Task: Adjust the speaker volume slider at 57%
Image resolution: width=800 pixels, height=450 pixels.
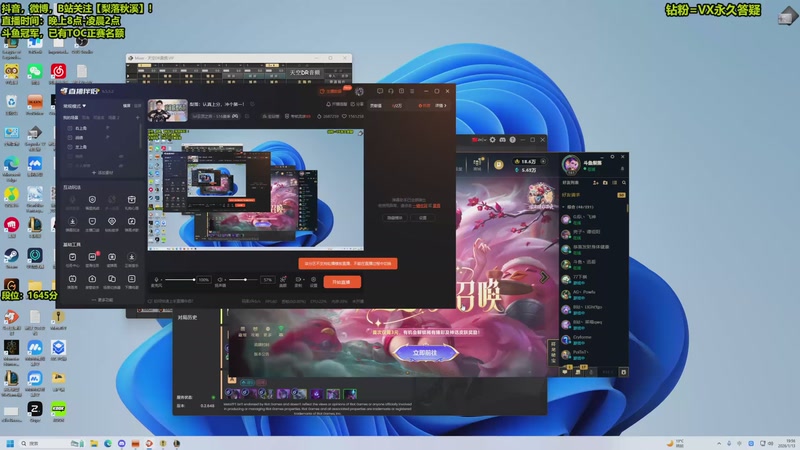Action: click(244, 280)
